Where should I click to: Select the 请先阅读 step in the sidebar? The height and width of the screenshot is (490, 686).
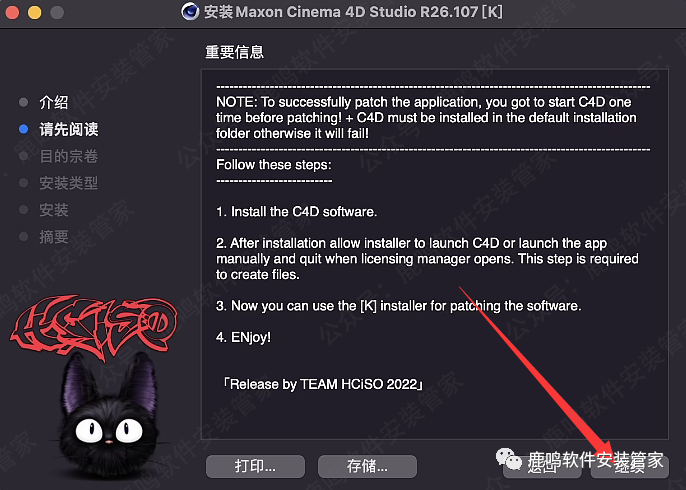pos(69,129)
